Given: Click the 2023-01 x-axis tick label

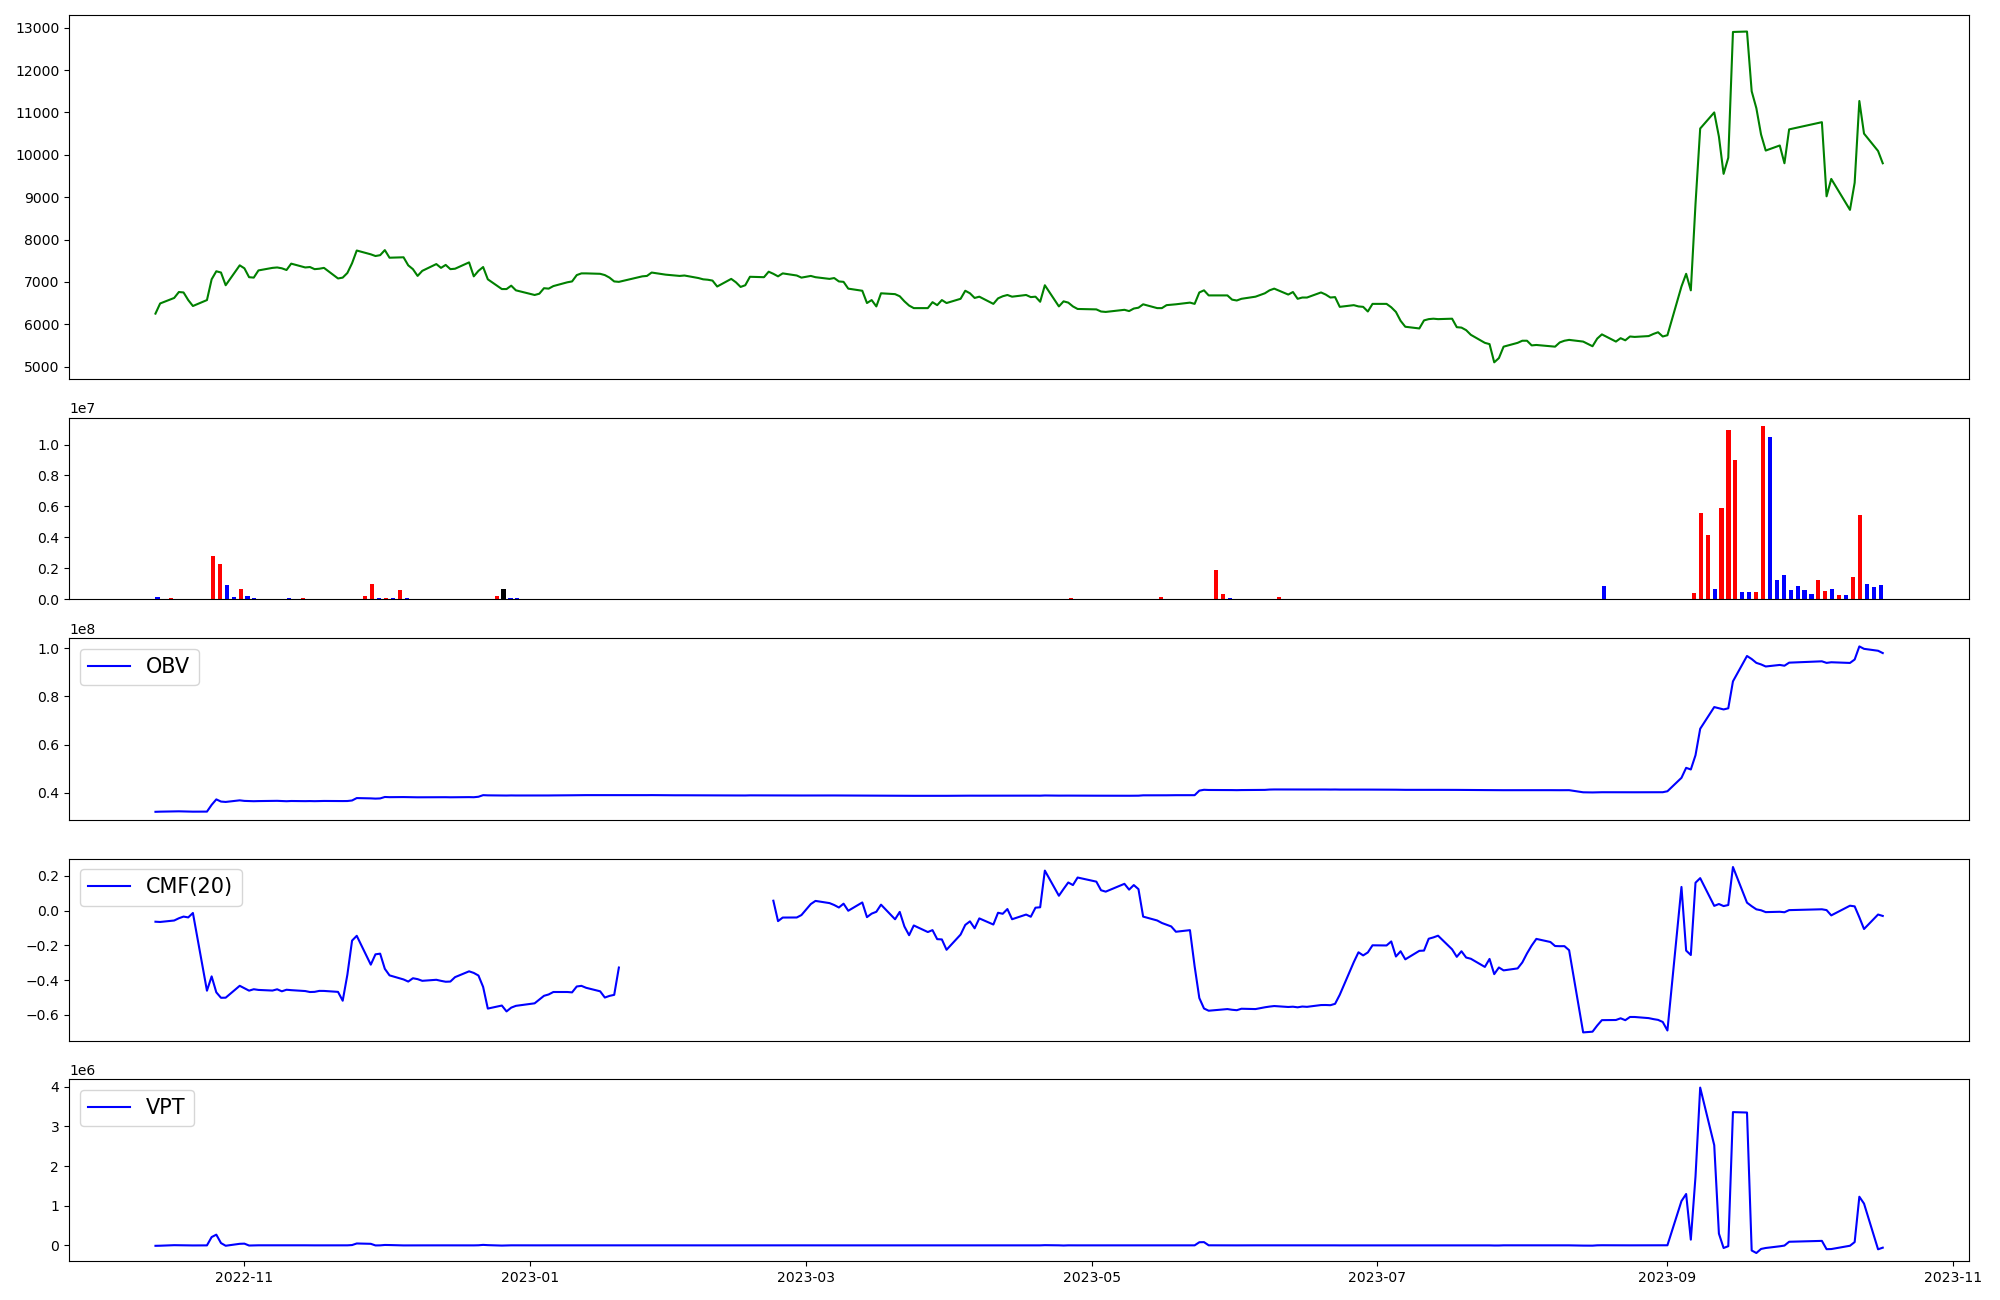Looking at the screenshot, I should (x=529, y=1277).
